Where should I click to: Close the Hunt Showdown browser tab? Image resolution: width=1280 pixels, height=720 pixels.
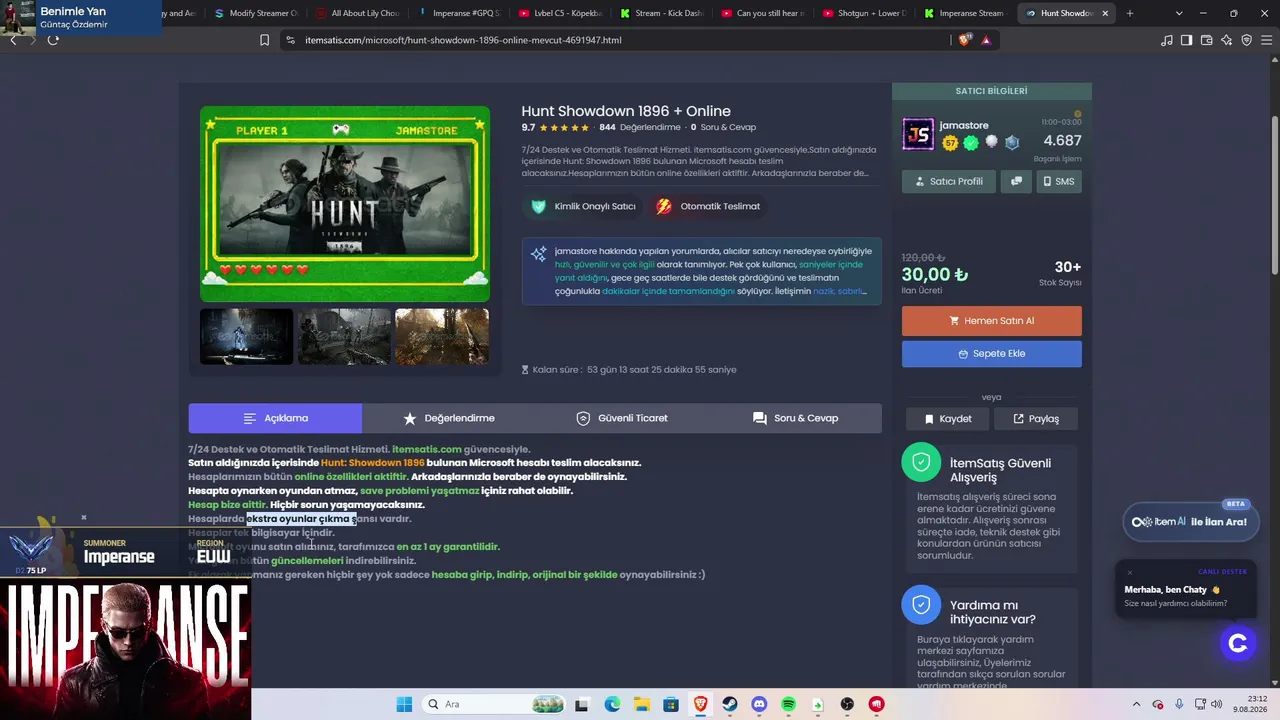click(x=1104, y=13)
